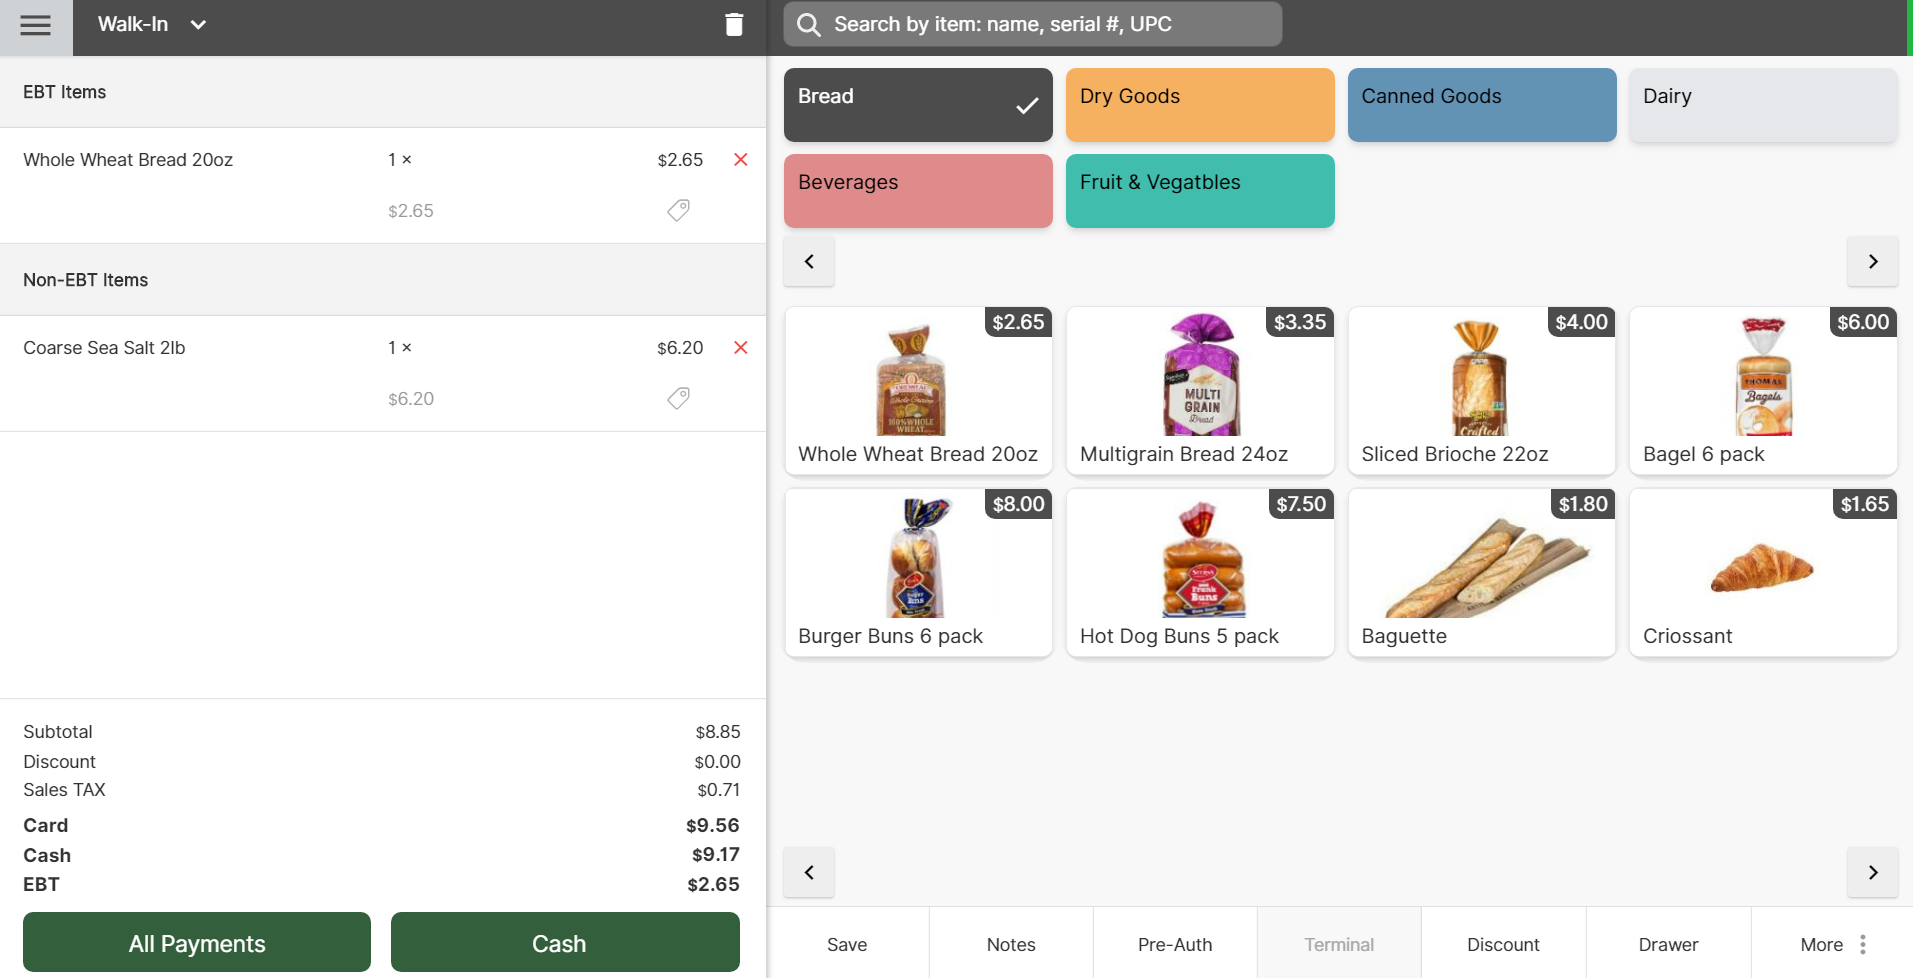1913x978 pixels.
Task: Delete Coarse Sea Salt line item
Action: [x=741, y=348]
